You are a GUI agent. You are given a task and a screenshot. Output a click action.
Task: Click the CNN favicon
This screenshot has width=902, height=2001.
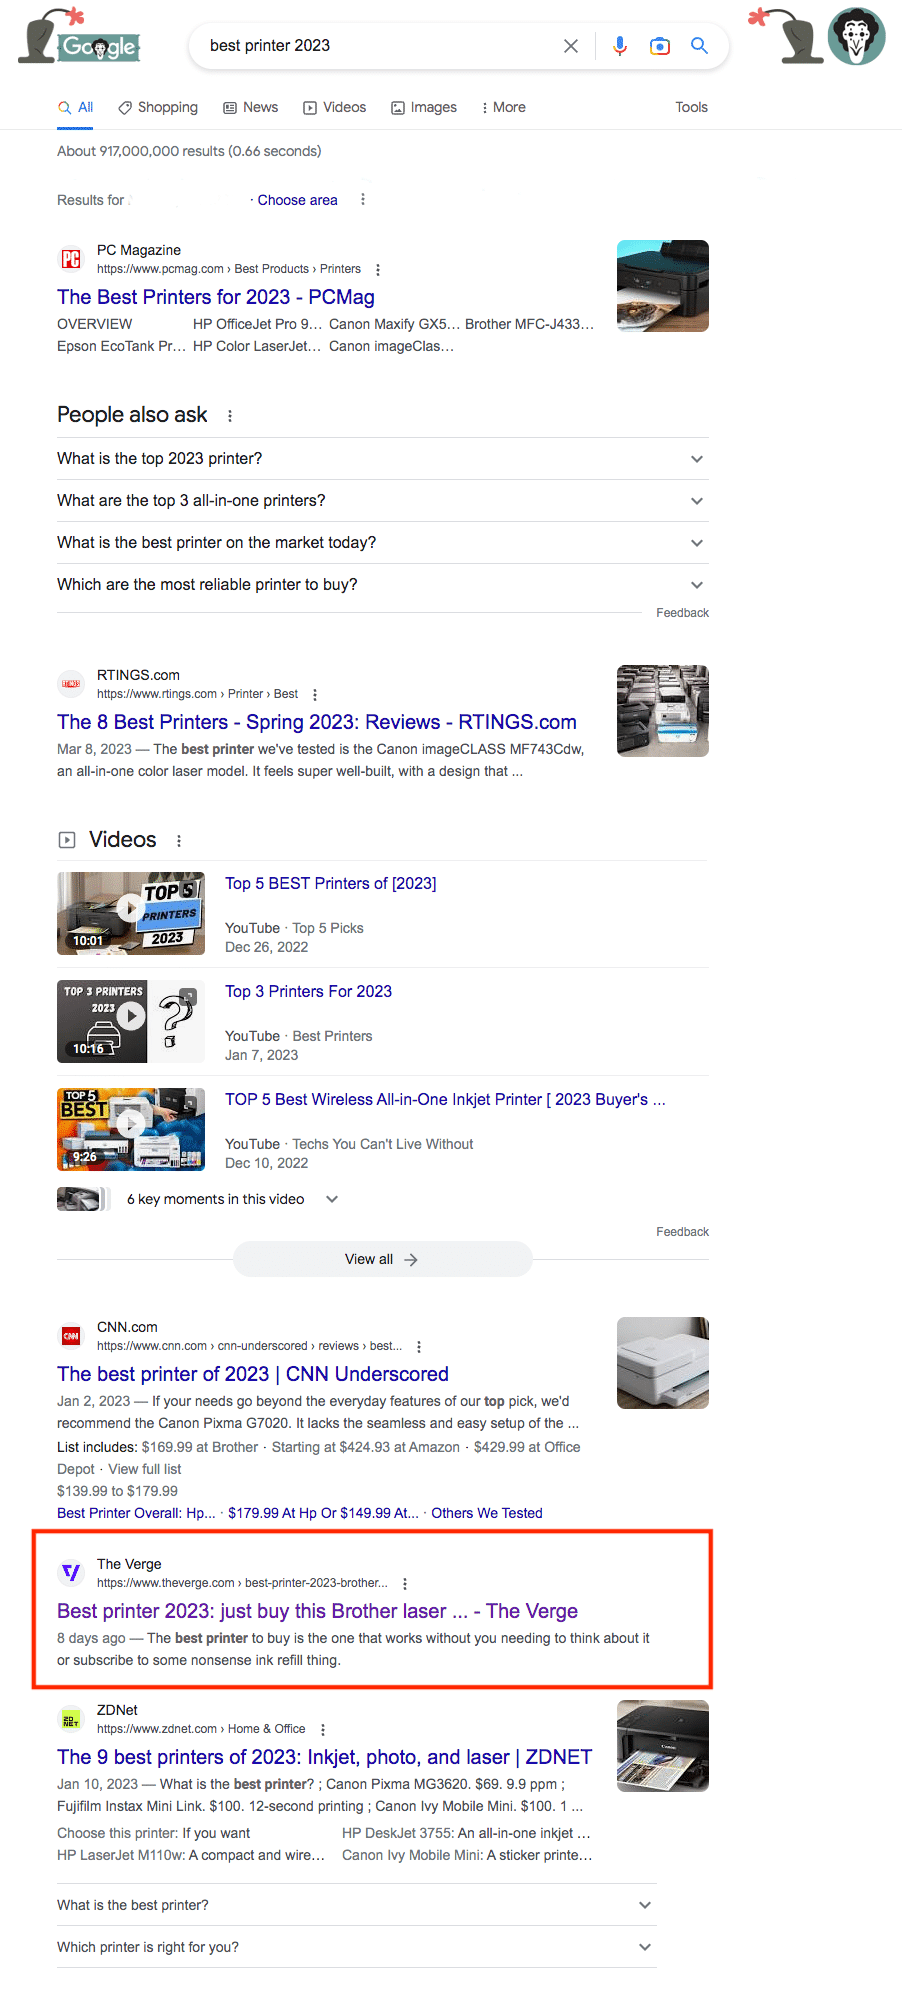click(71, 1336)
